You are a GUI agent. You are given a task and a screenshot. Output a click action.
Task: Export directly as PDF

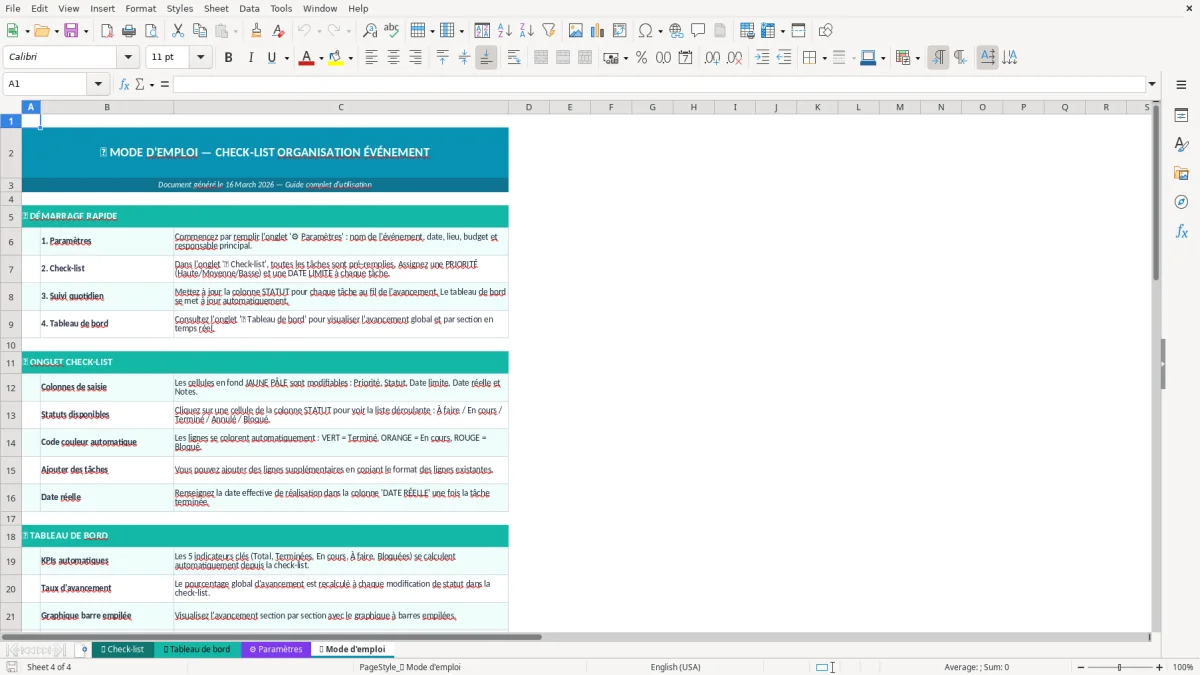107,31
